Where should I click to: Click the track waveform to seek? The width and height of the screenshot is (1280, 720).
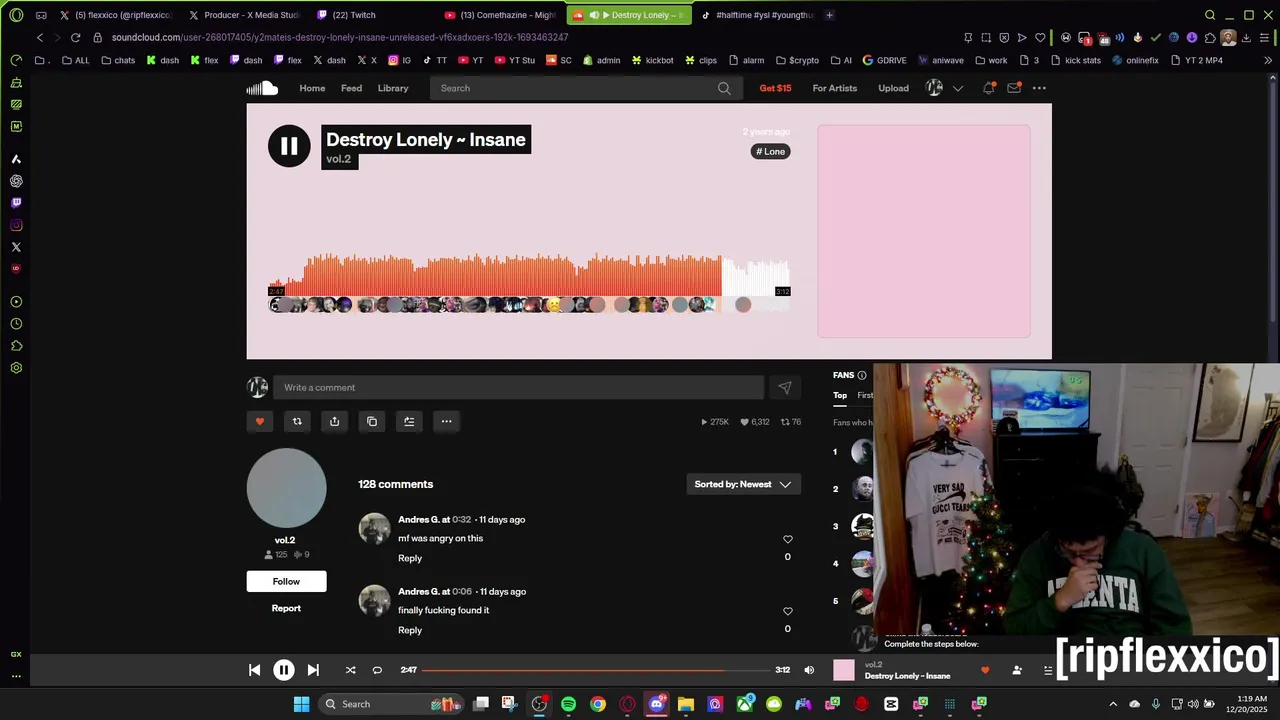pyautogui.click(x=529, y=276)
